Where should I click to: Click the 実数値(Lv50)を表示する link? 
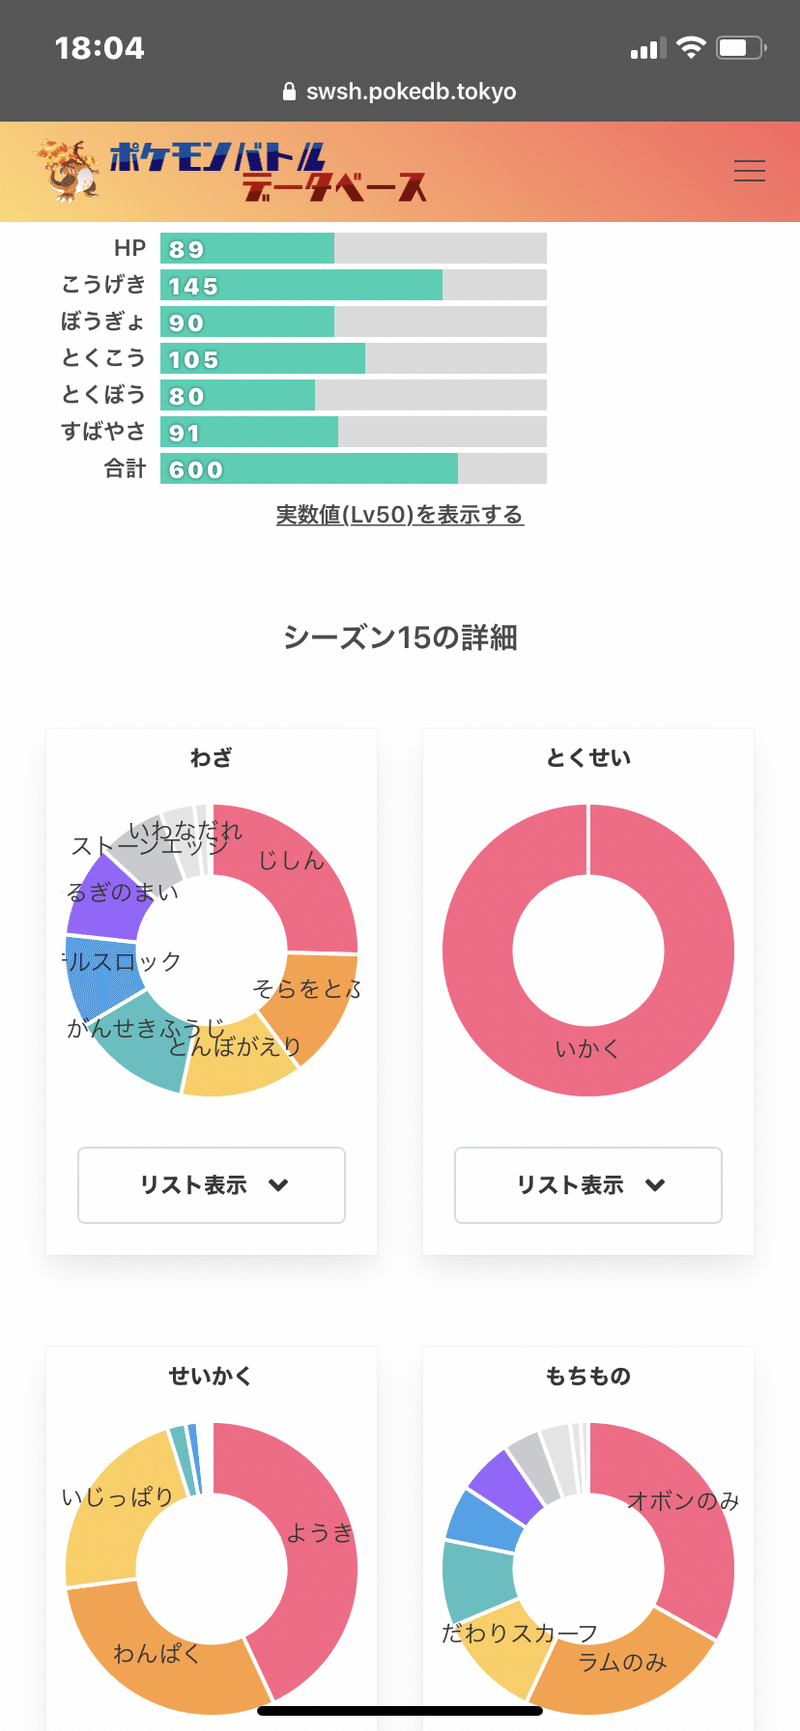point(400,515)
